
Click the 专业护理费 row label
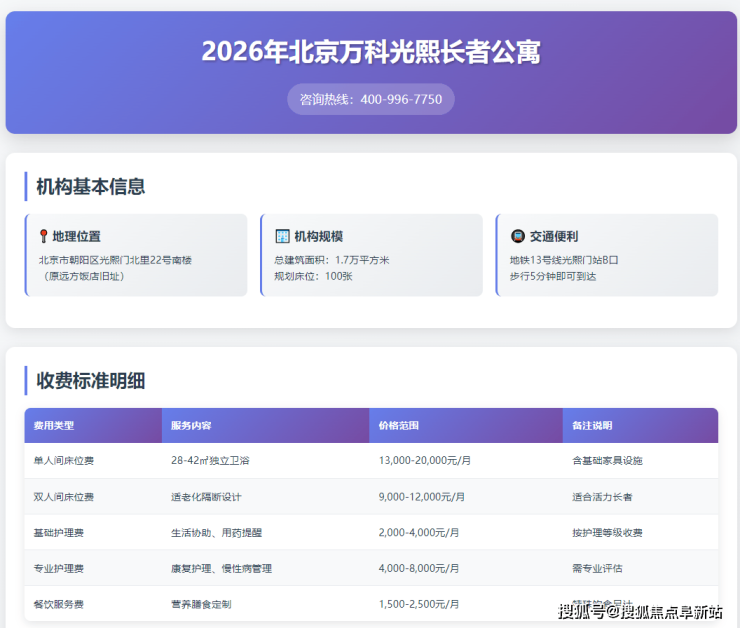(x=59, y=568)
